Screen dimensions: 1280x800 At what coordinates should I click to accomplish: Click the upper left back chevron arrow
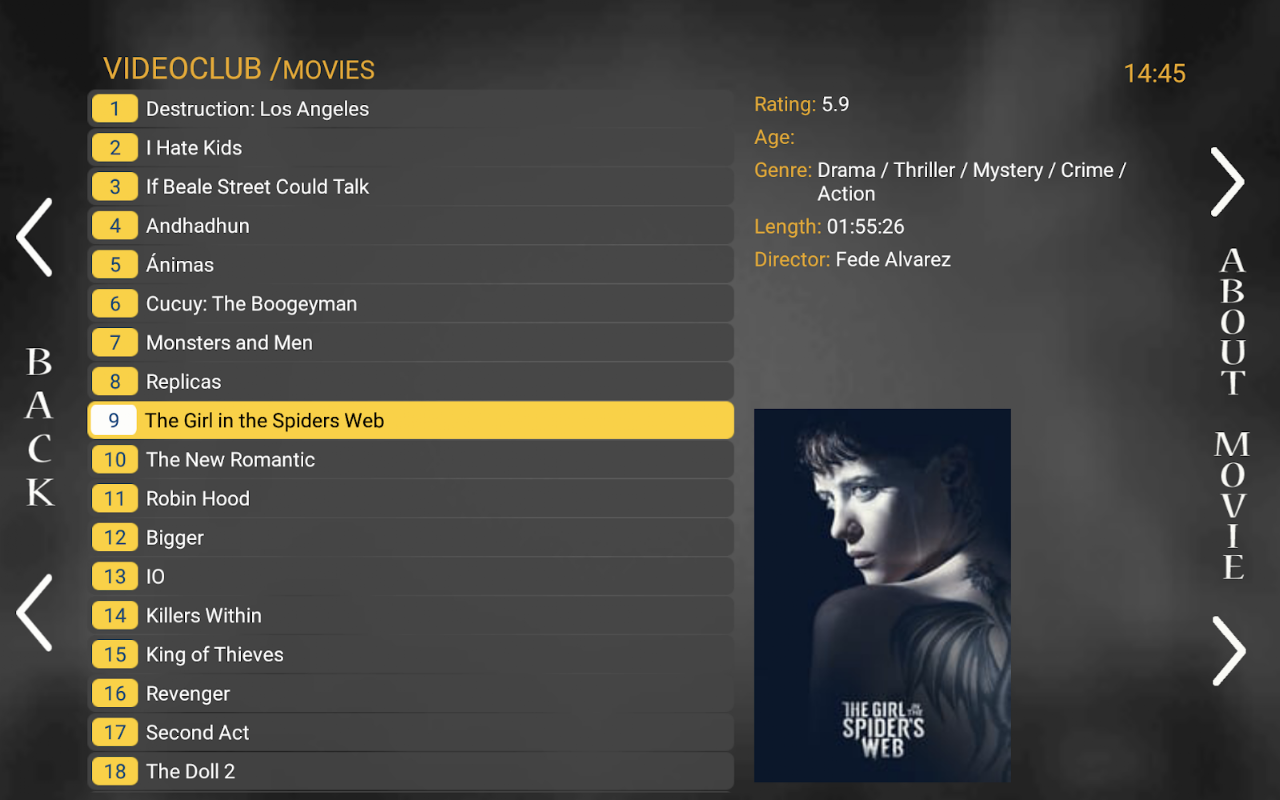[x=34, y=237]
